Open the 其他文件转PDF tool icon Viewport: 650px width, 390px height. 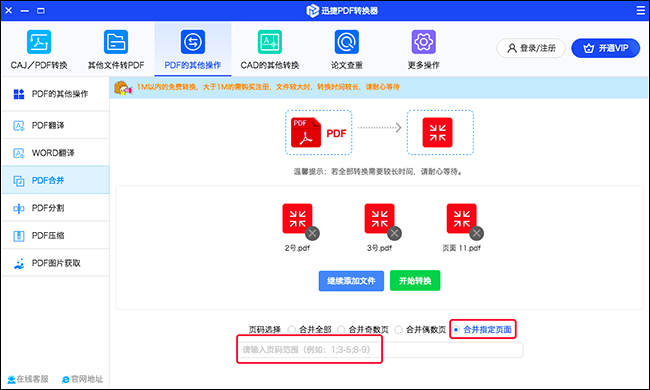point(116,42)
